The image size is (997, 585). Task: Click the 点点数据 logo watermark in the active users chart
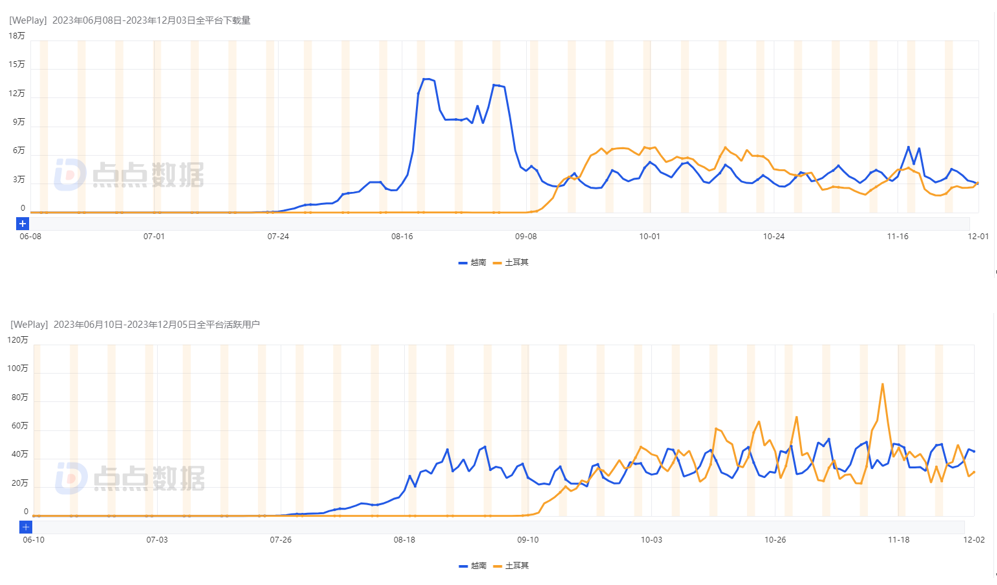129,478
